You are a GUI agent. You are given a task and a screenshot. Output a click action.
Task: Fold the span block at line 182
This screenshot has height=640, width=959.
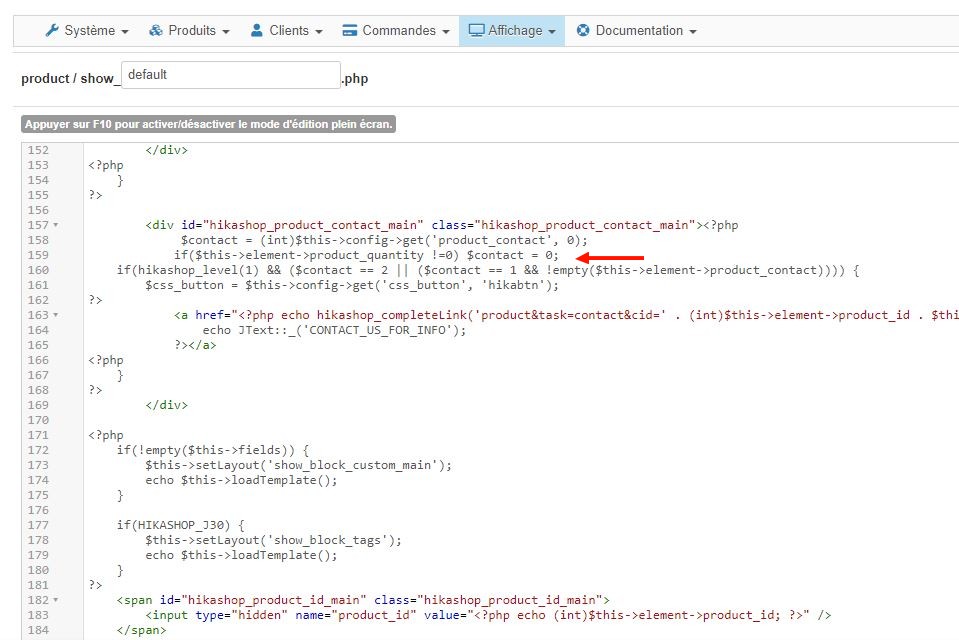tap(55, 600)
